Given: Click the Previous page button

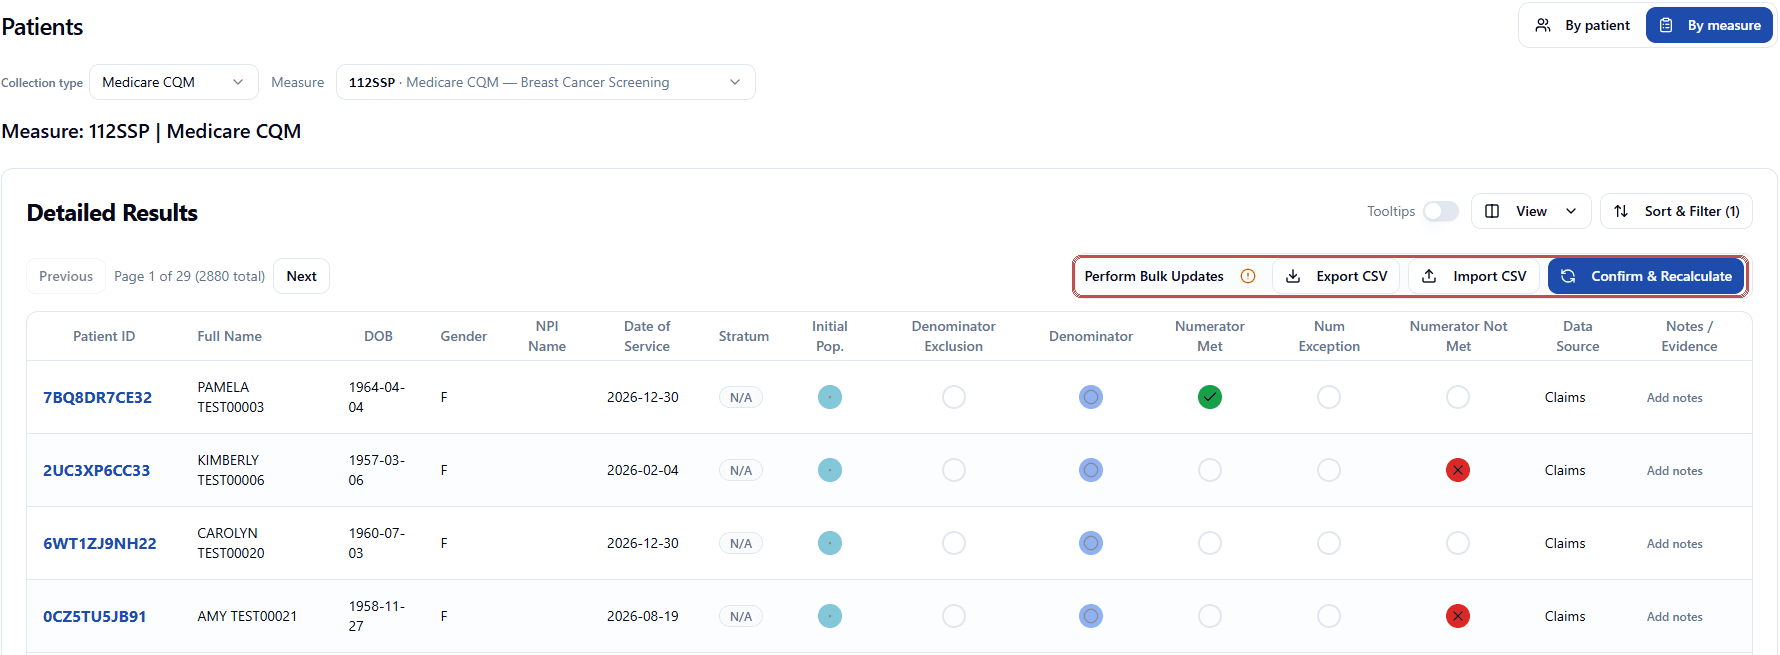Looking at the screenshot, I should tap(66, 276).
